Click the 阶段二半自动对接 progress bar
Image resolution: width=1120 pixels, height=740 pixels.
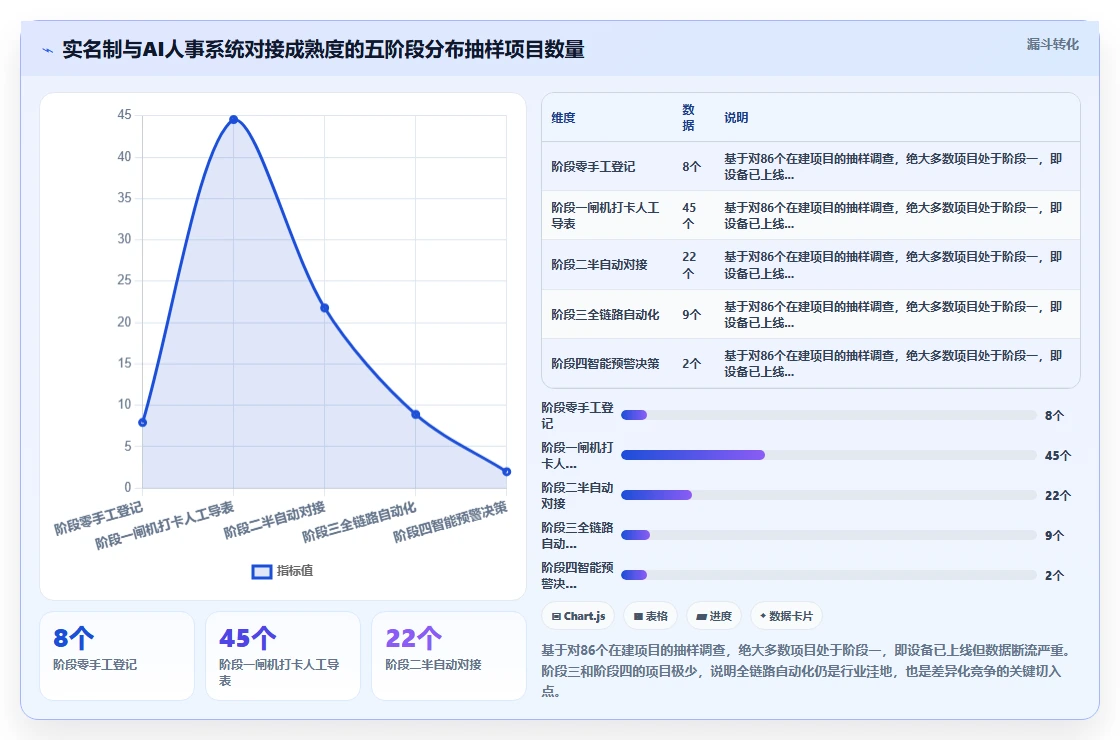pyautogui.click(x=829, y=495)
